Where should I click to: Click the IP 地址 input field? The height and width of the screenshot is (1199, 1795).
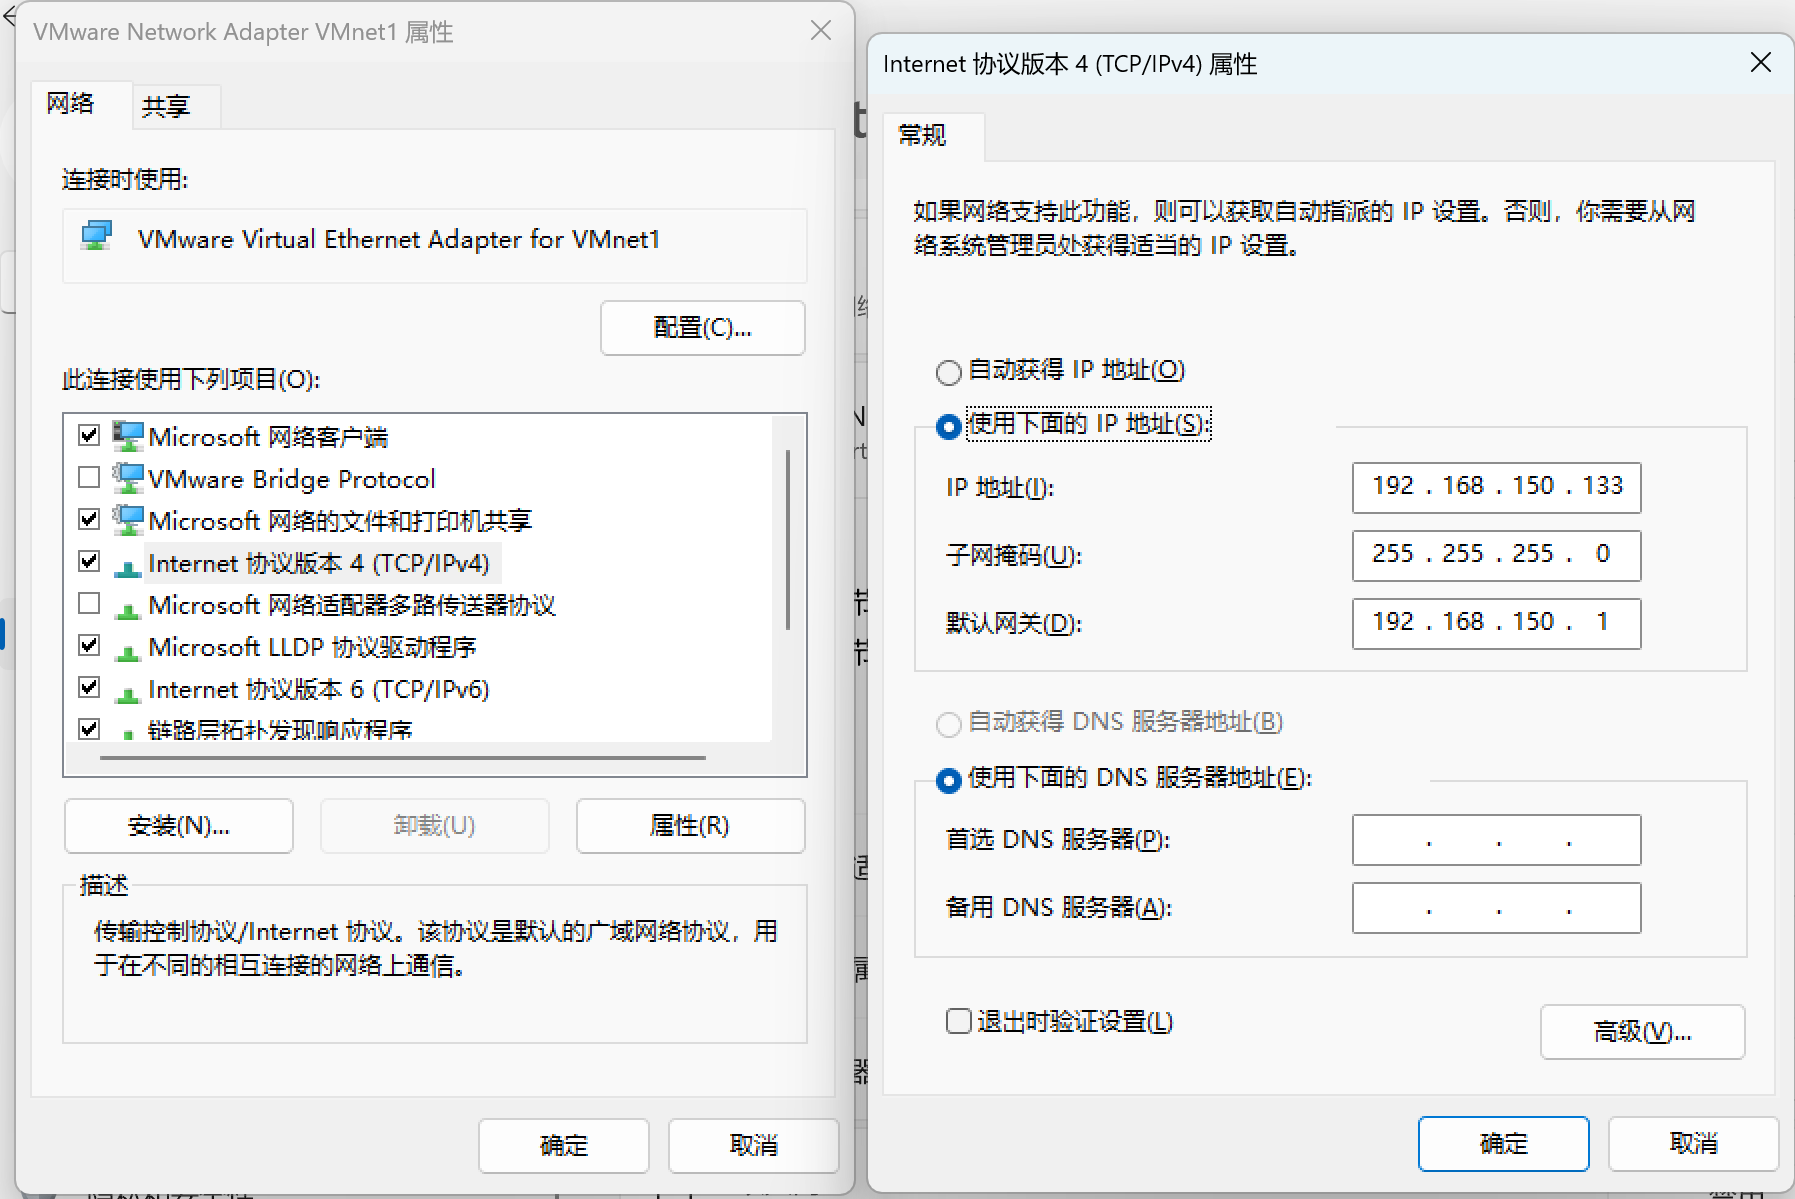(x=1496, y=487)
